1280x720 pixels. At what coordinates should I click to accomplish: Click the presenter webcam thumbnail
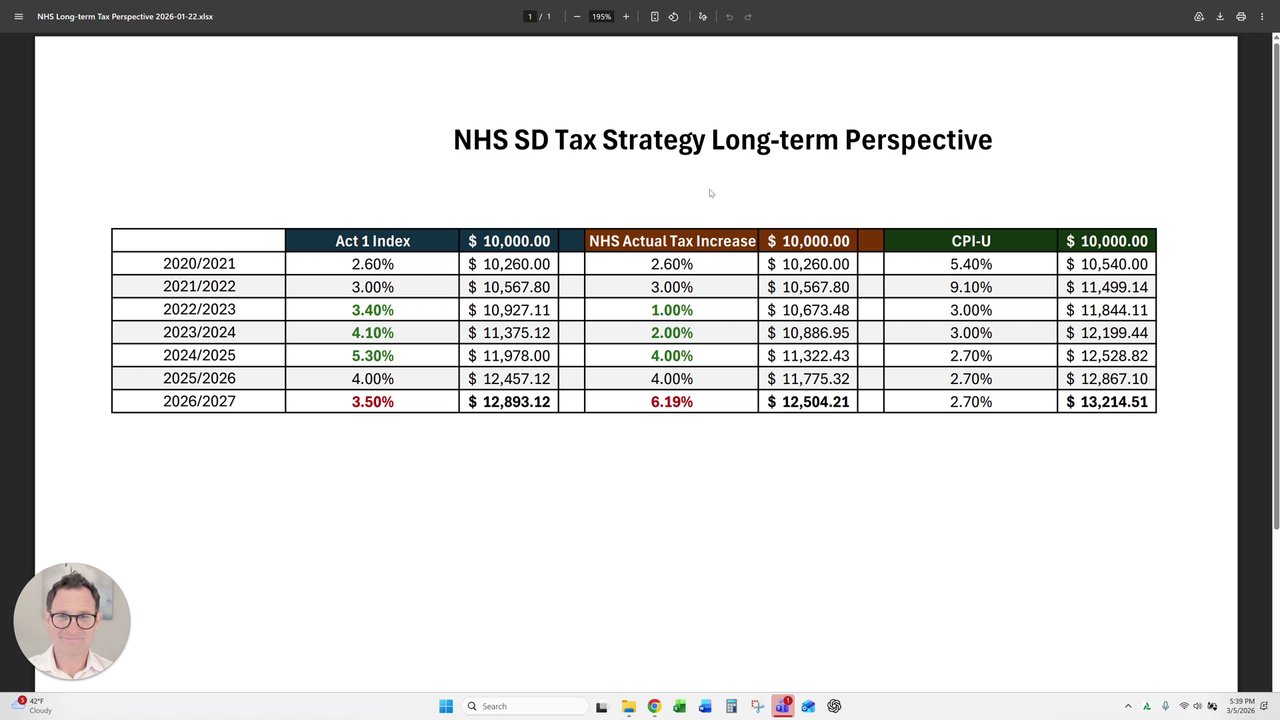coord(72,621)
